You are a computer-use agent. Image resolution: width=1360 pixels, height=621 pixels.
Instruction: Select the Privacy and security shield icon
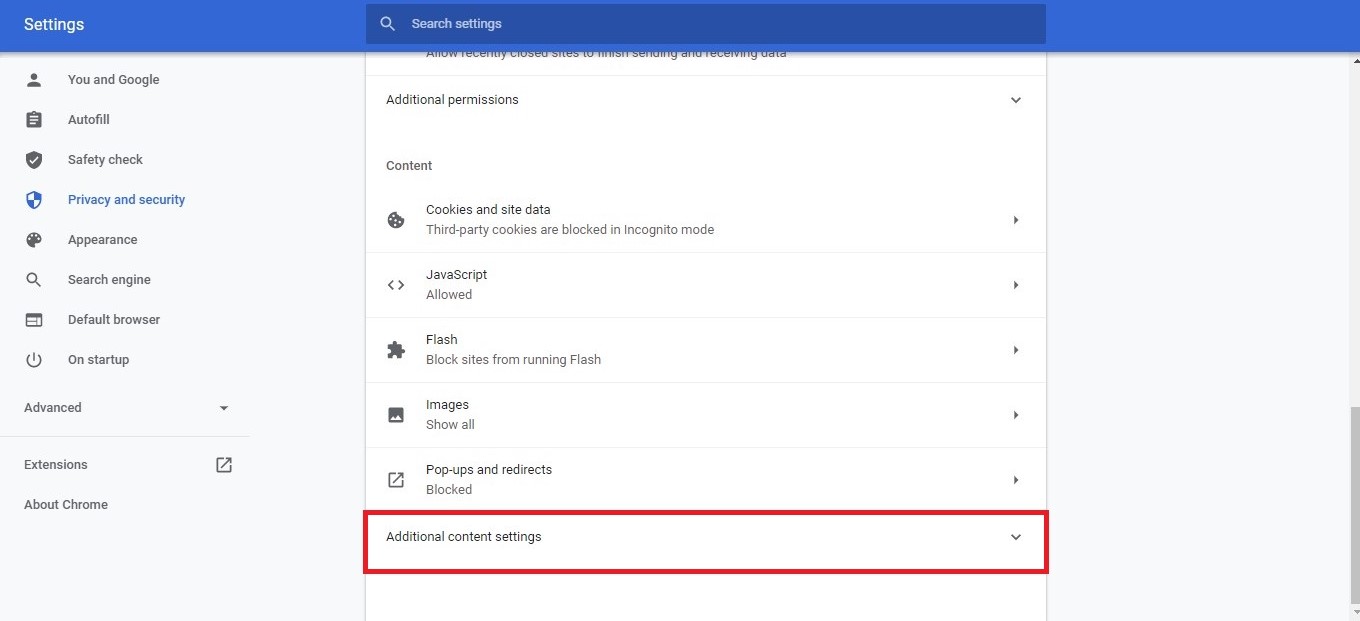point(34,199)
